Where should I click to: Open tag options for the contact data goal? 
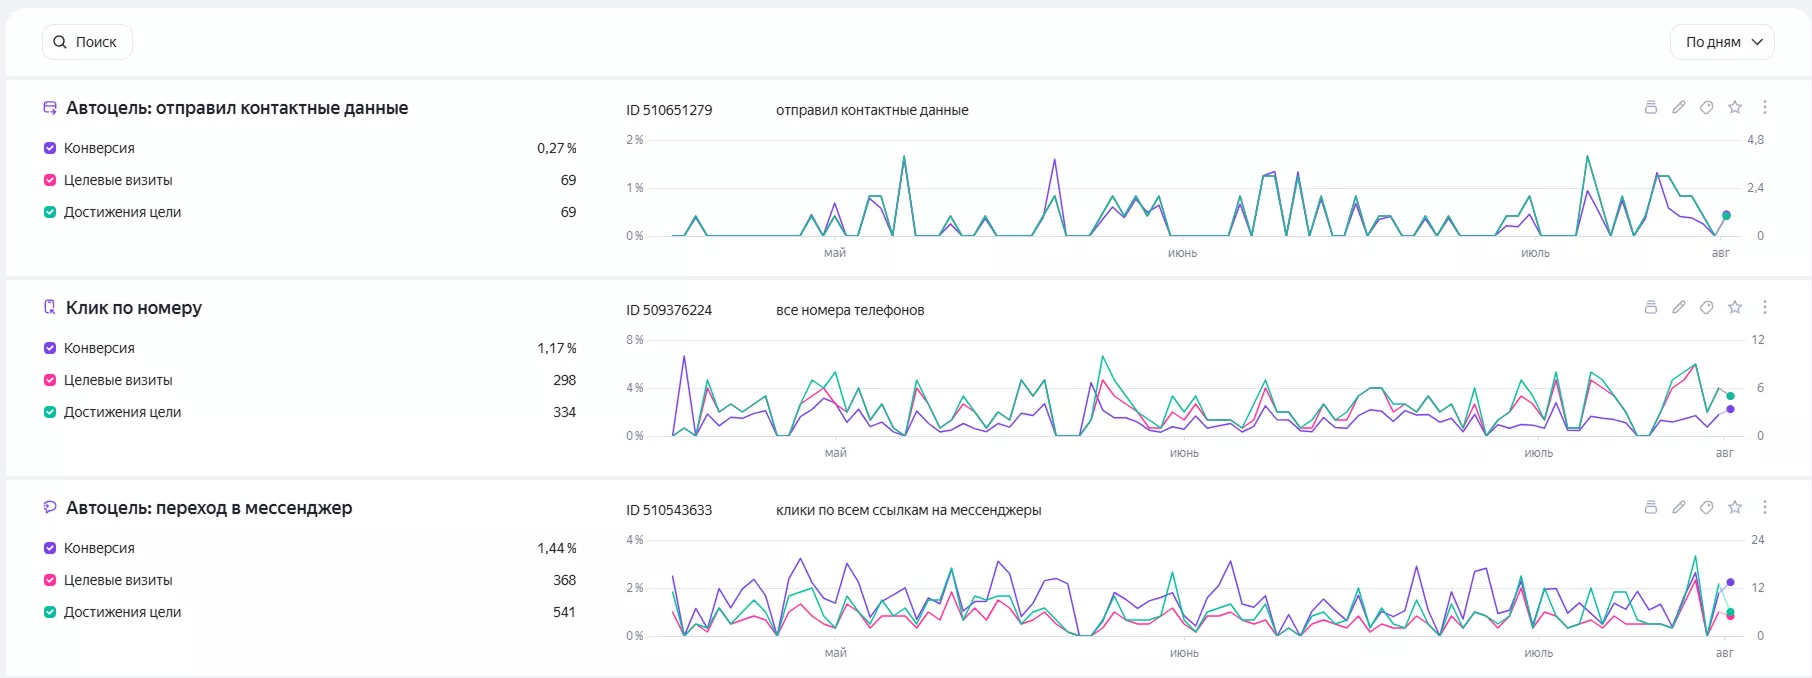(1707, 107)
